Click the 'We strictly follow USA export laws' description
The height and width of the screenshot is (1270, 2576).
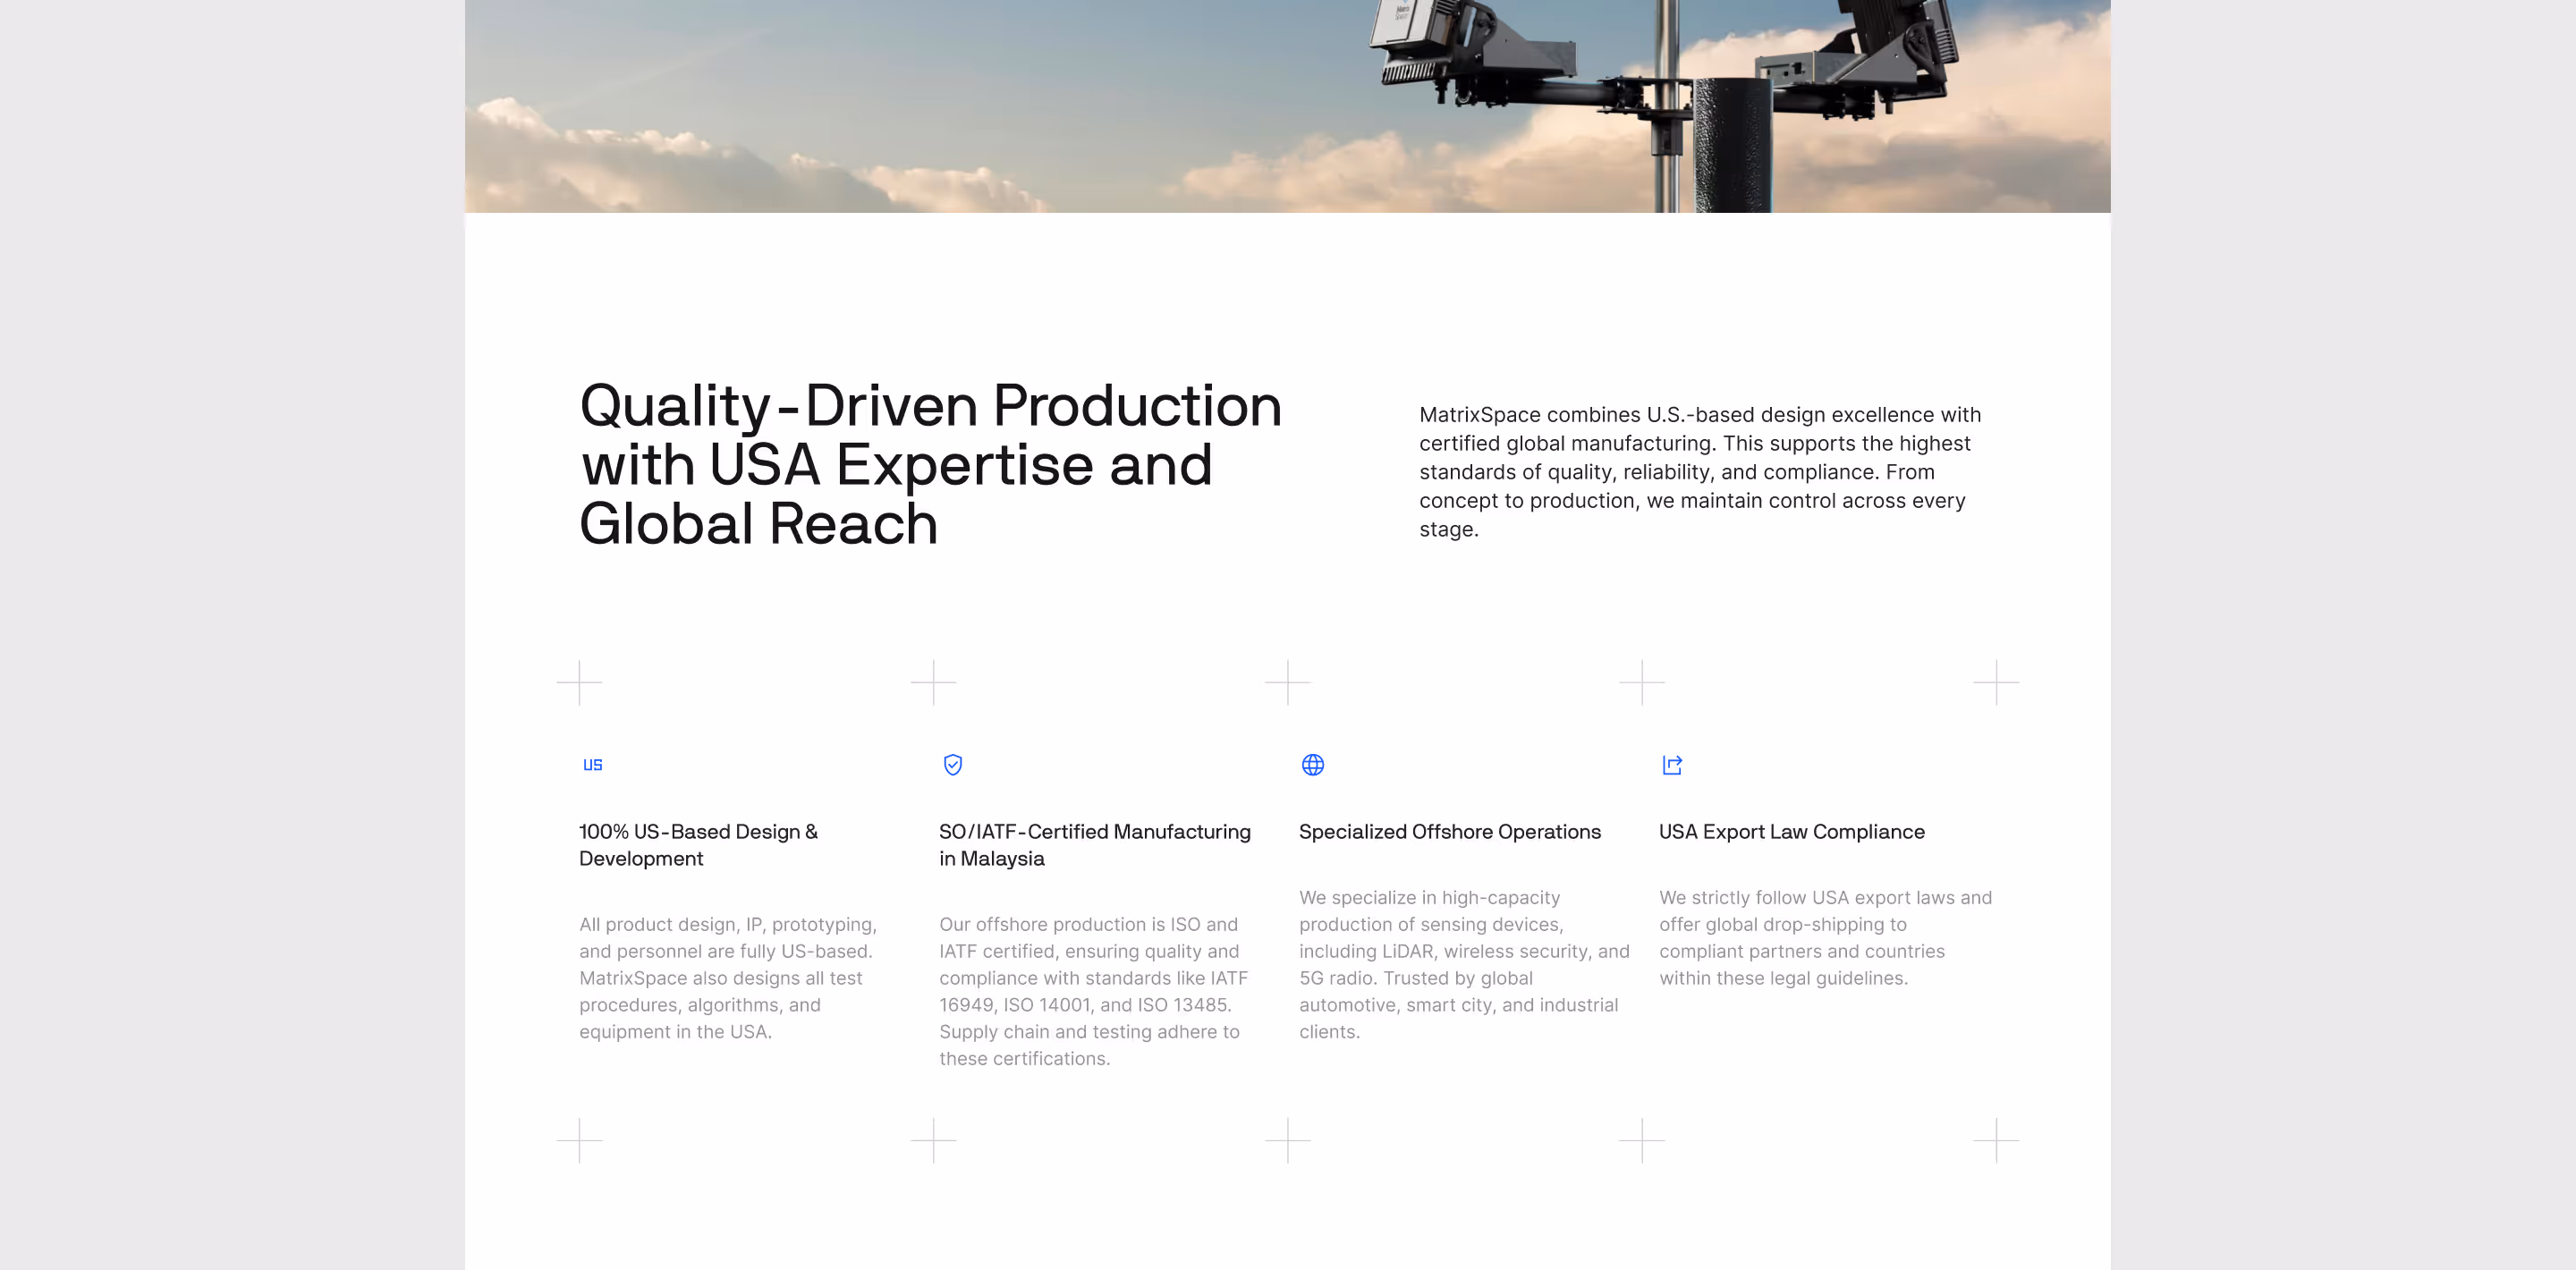point(1825,938)
